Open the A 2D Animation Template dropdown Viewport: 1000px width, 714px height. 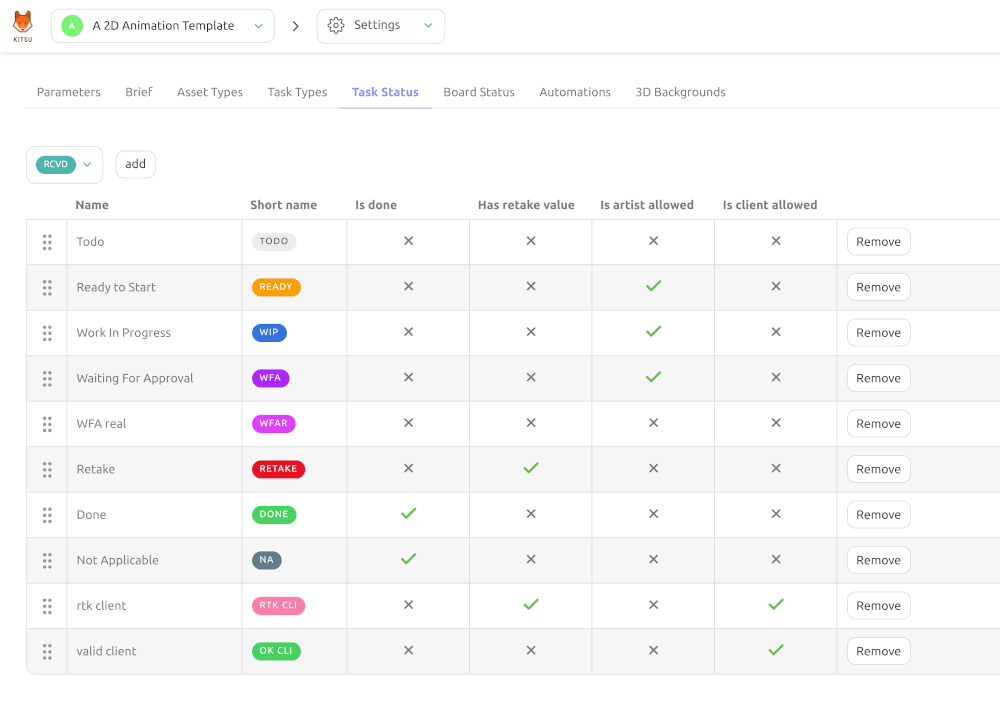coord(163,26)
